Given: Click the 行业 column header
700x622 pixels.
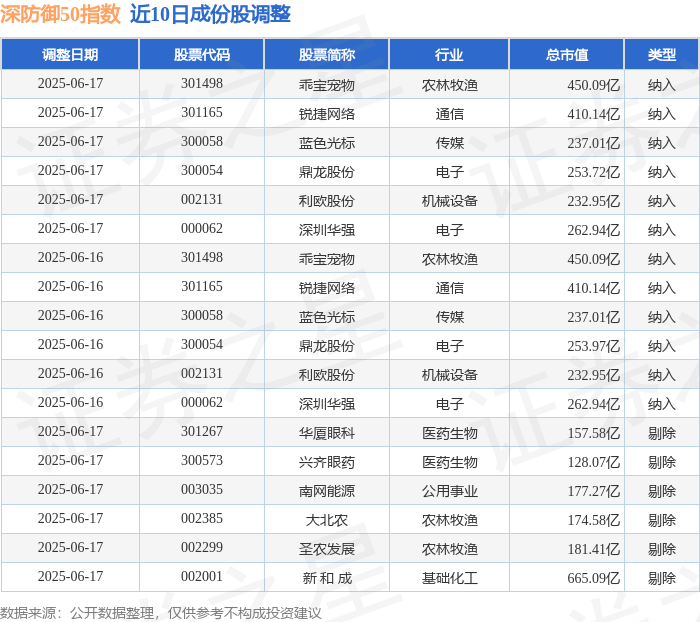Looking at the screenshot, I should tap(449, 54).
